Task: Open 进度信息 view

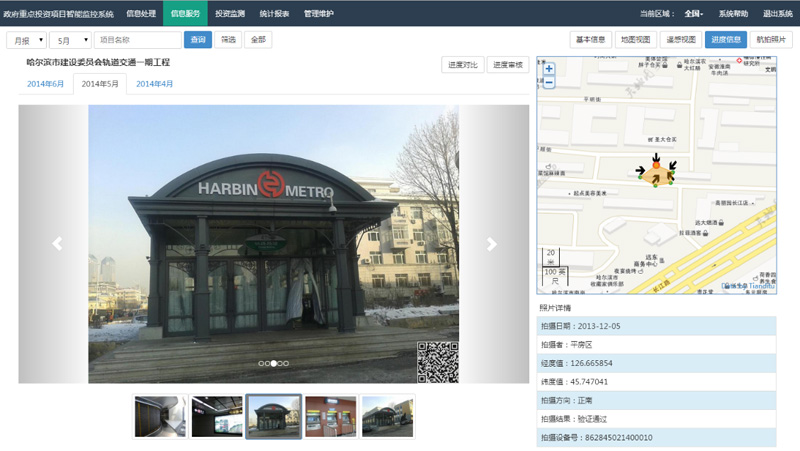Action: [x=726, y=40]
